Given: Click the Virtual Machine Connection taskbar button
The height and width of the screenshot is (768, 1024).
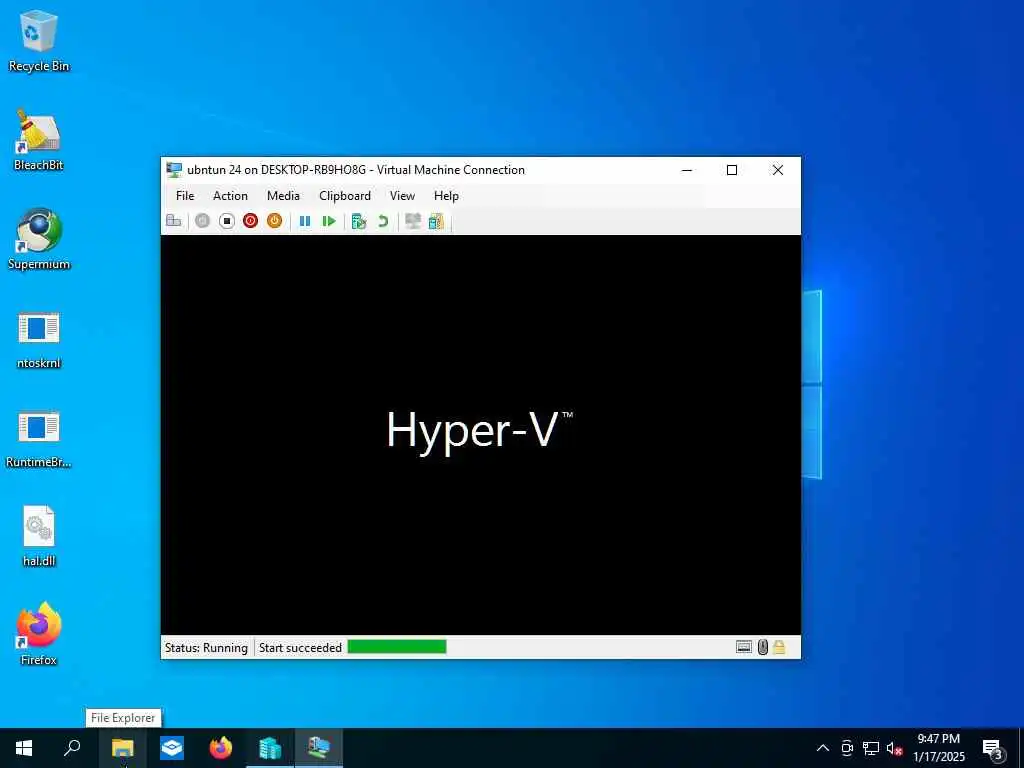Looking at the screenshot, I should coord(319,748).
